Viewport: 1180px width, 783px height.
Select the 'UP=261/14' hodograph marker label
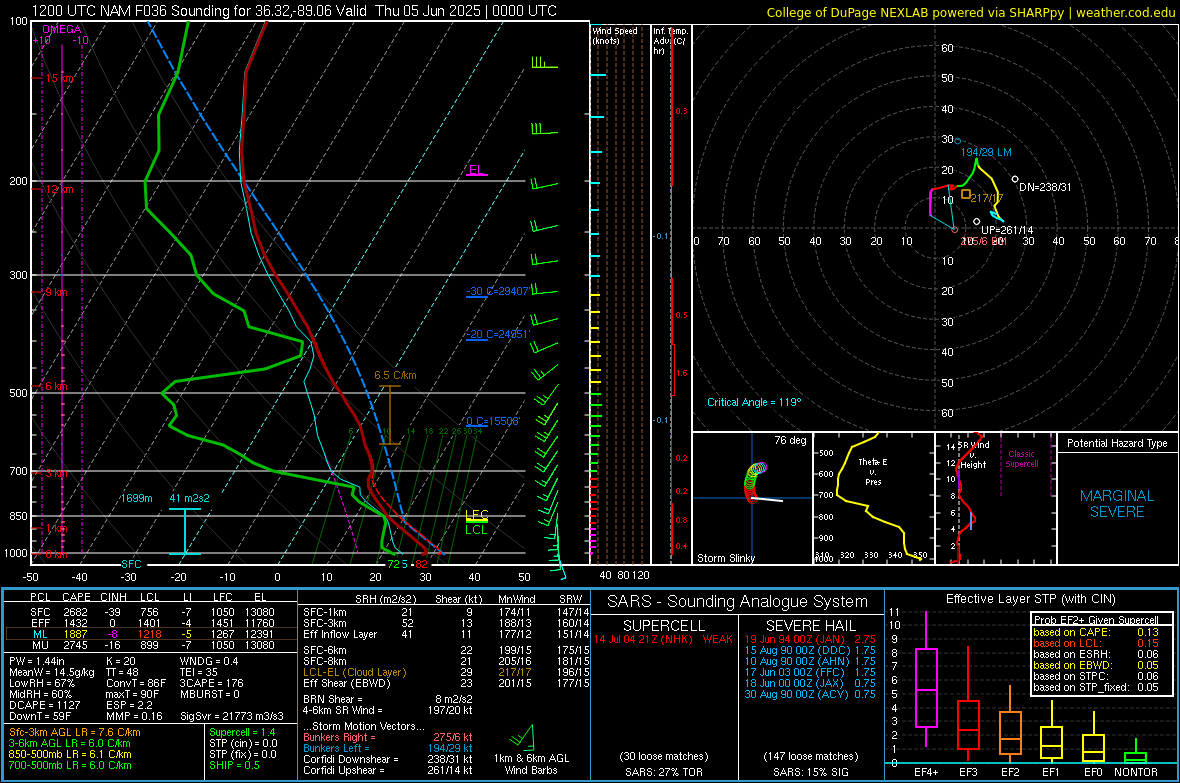pyautogui.click(x=1008, y=230)
